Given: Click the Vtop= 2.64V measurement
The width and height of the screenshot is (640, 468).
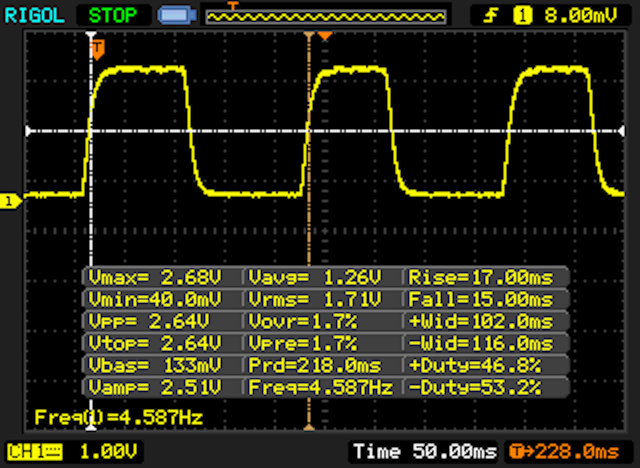Looking at the screenshot, I should point(155,343).
